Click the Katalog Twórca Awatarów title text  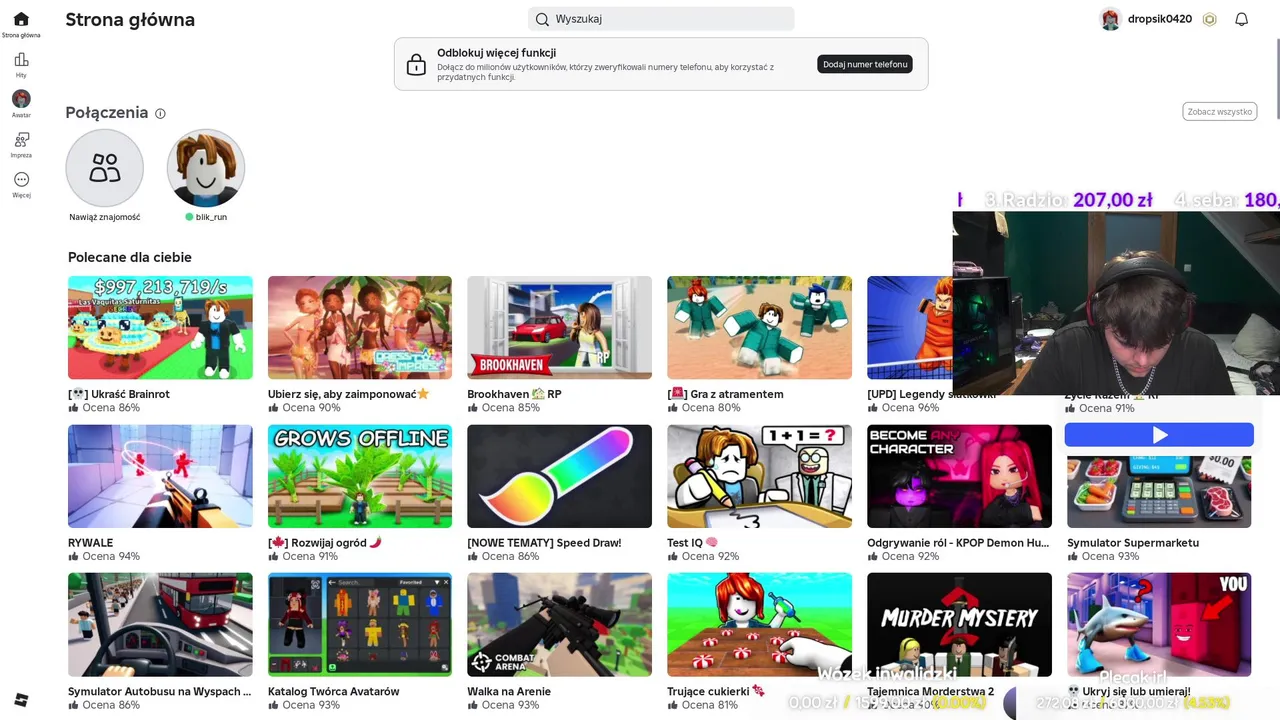pos(333,691)
